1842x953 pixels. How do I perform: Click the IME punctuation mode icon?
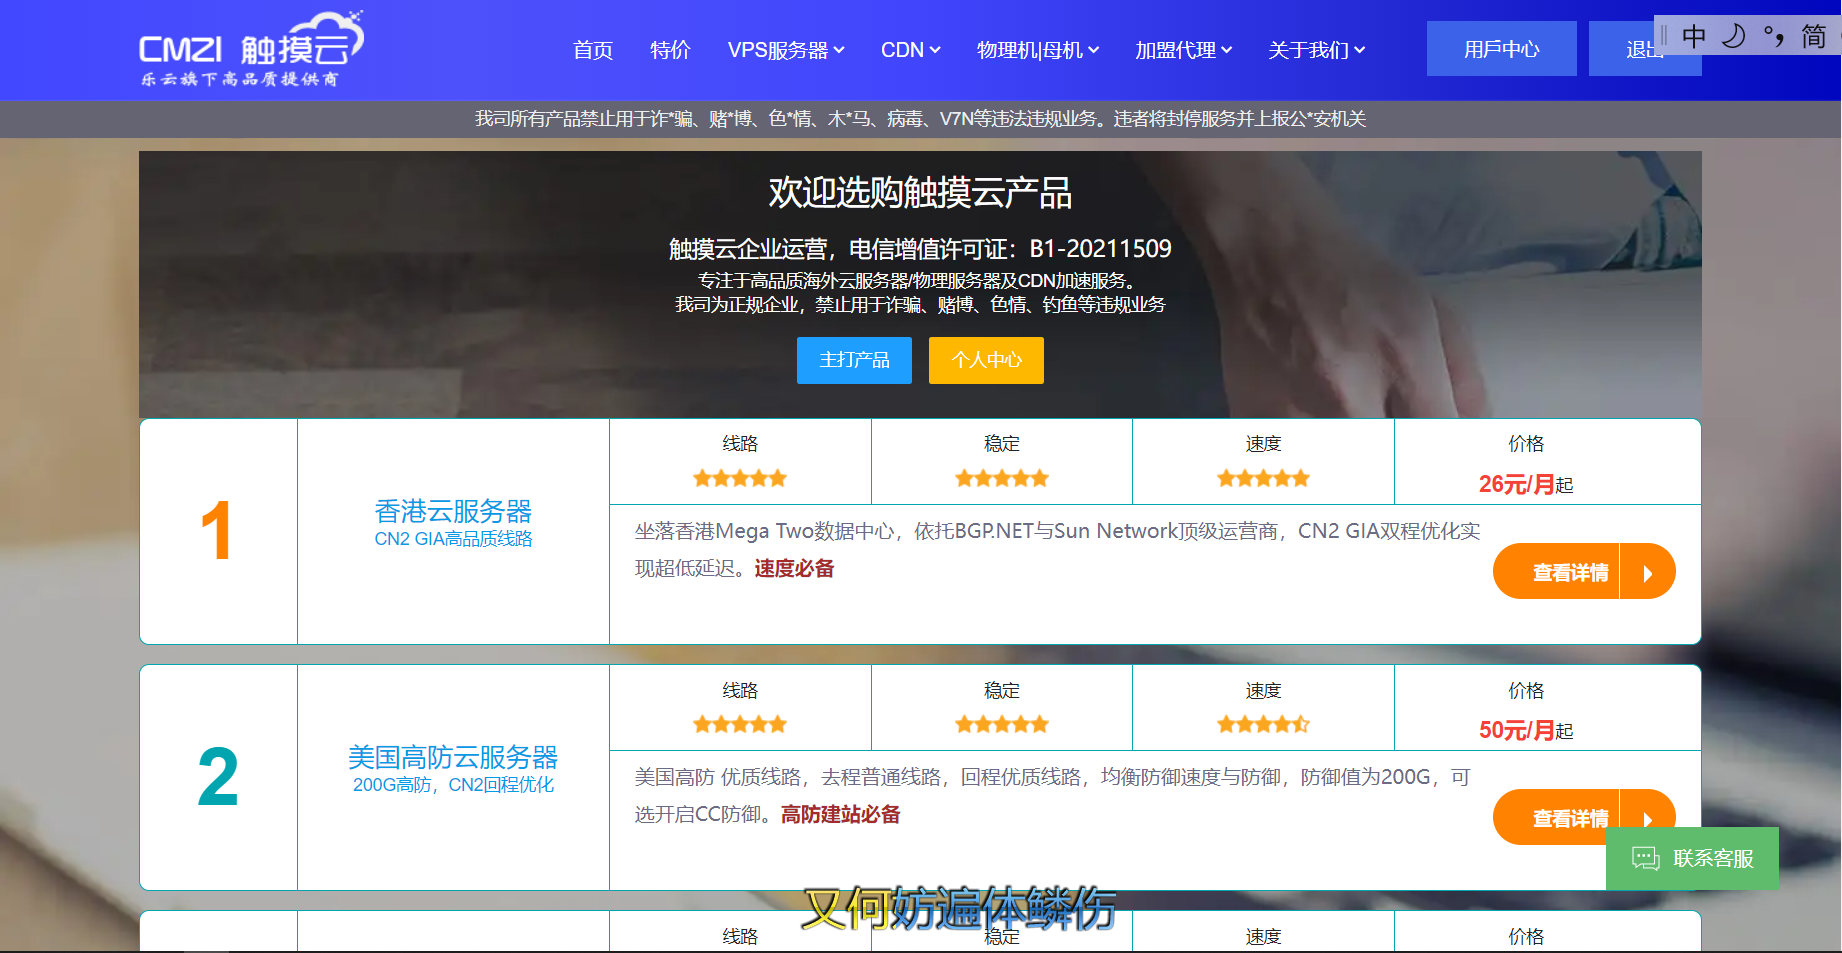coord(1774,37)
